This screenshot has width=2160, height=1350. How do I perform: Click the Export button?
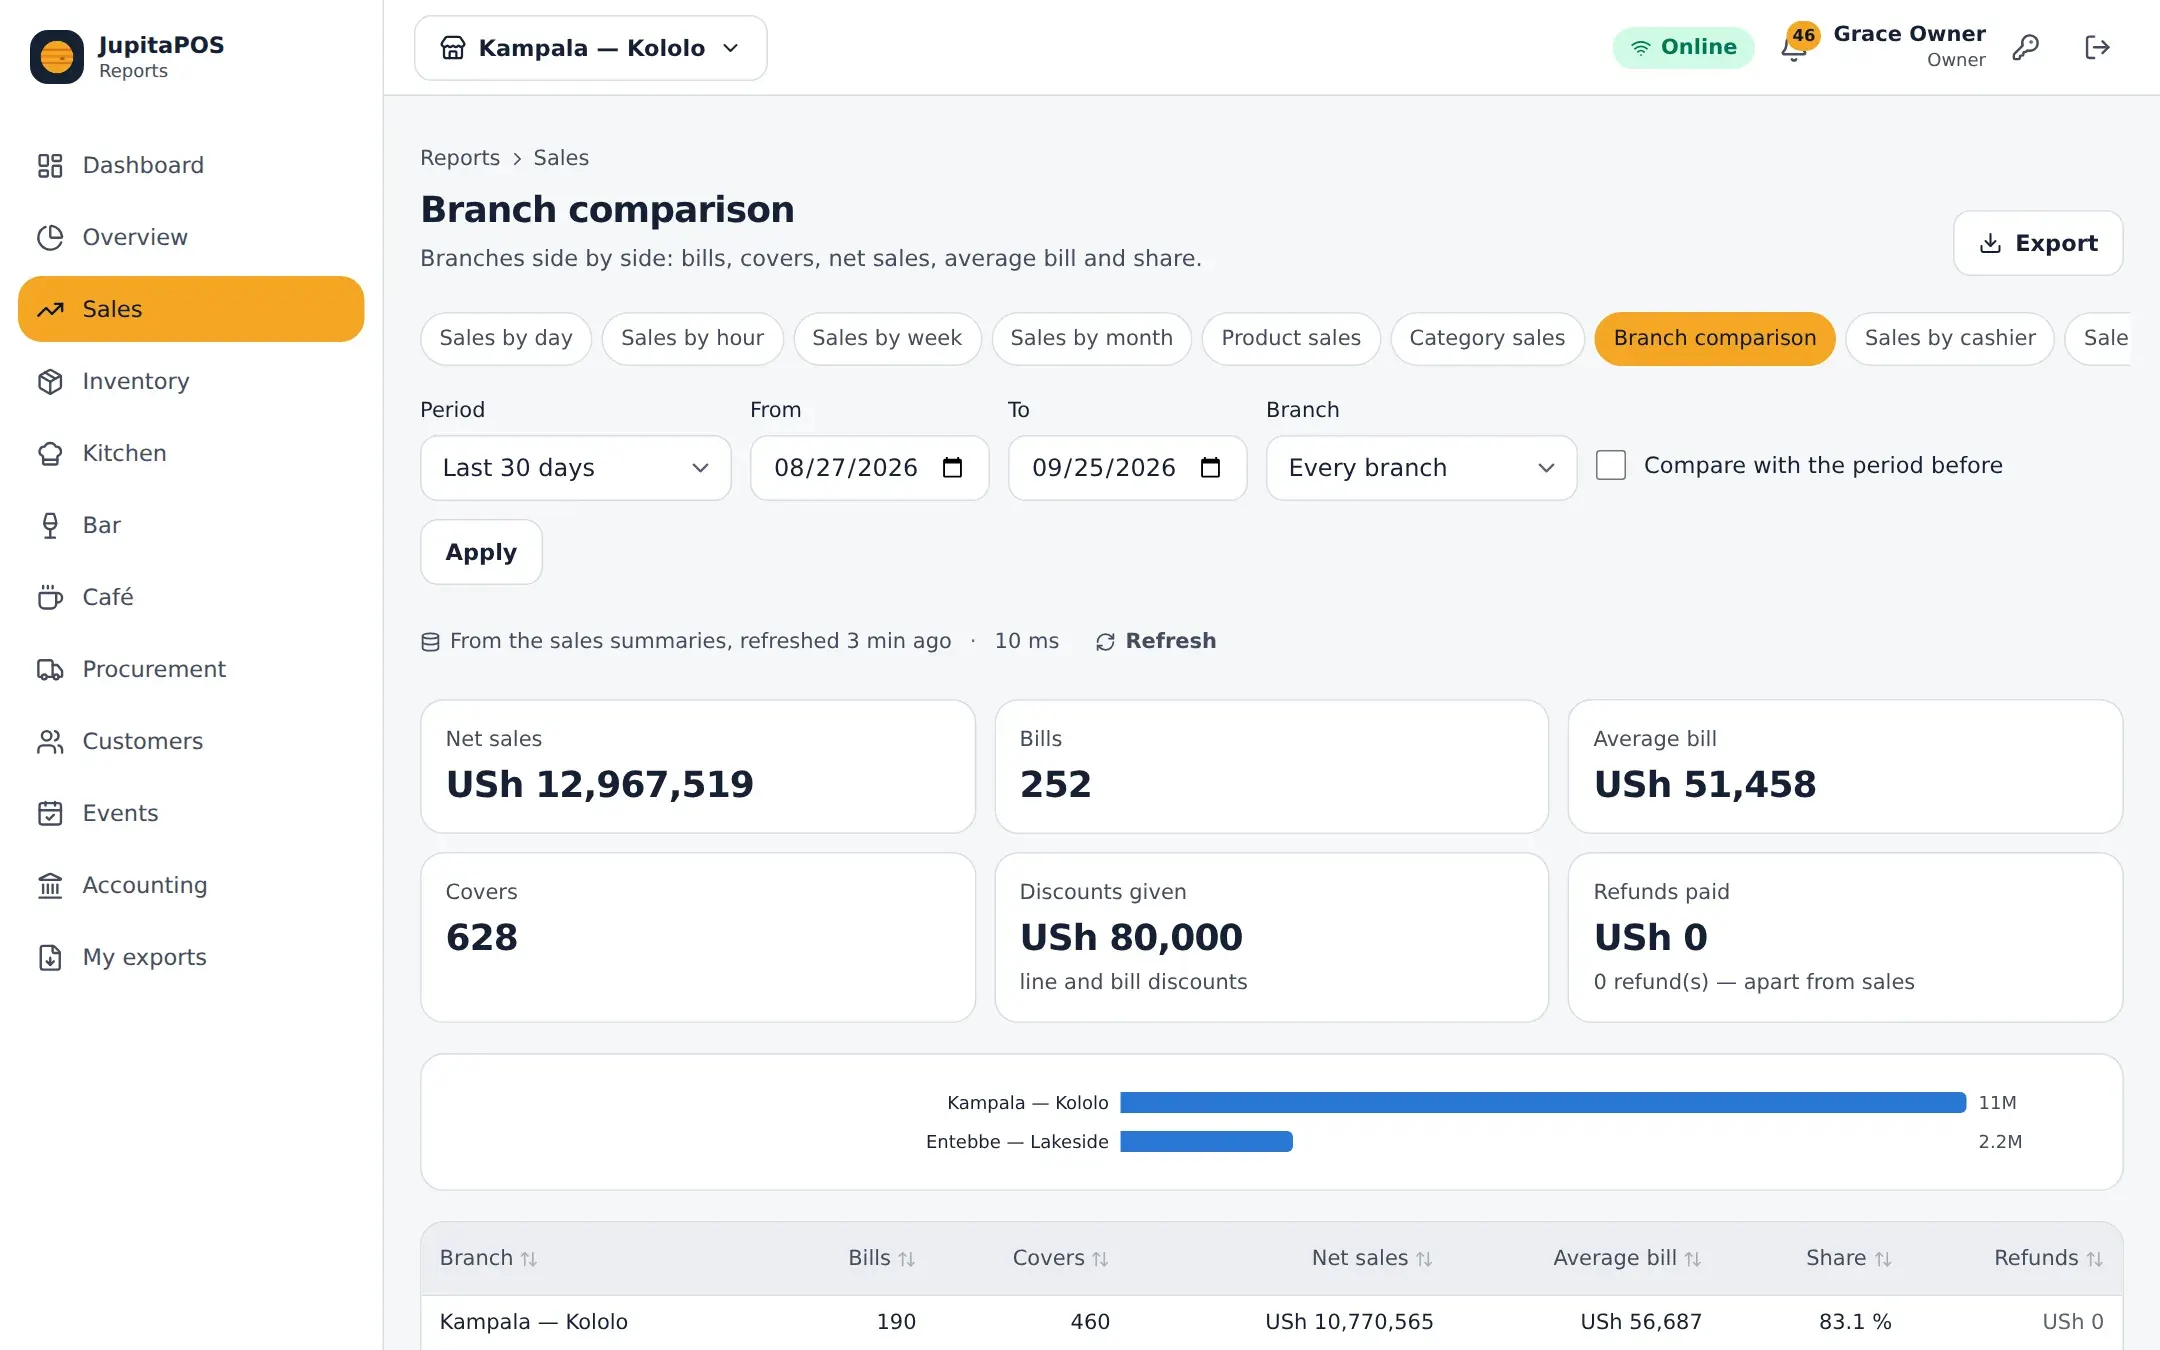pyautogui.click(x=2038, y=243)
